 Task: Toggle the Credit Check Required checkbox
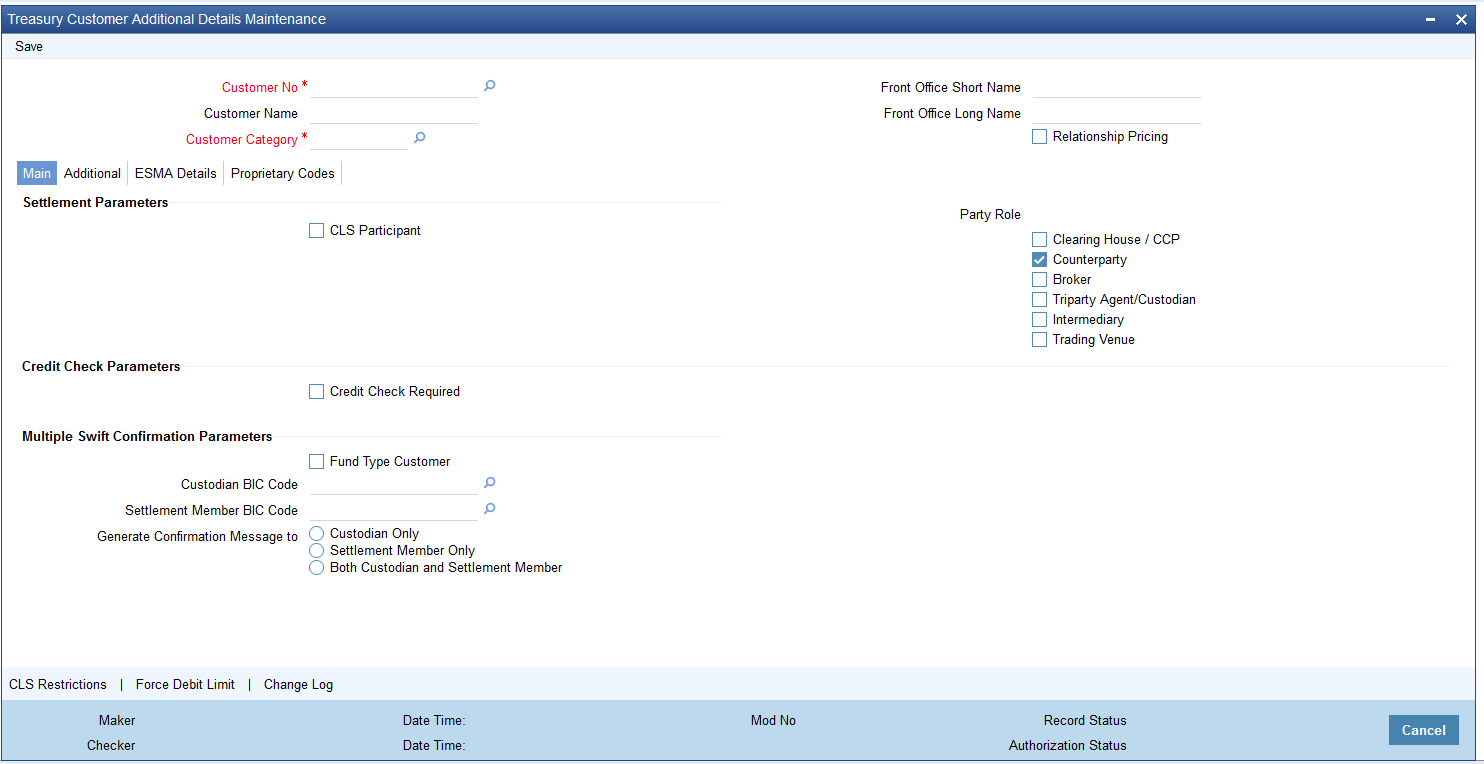coord(317,392)
